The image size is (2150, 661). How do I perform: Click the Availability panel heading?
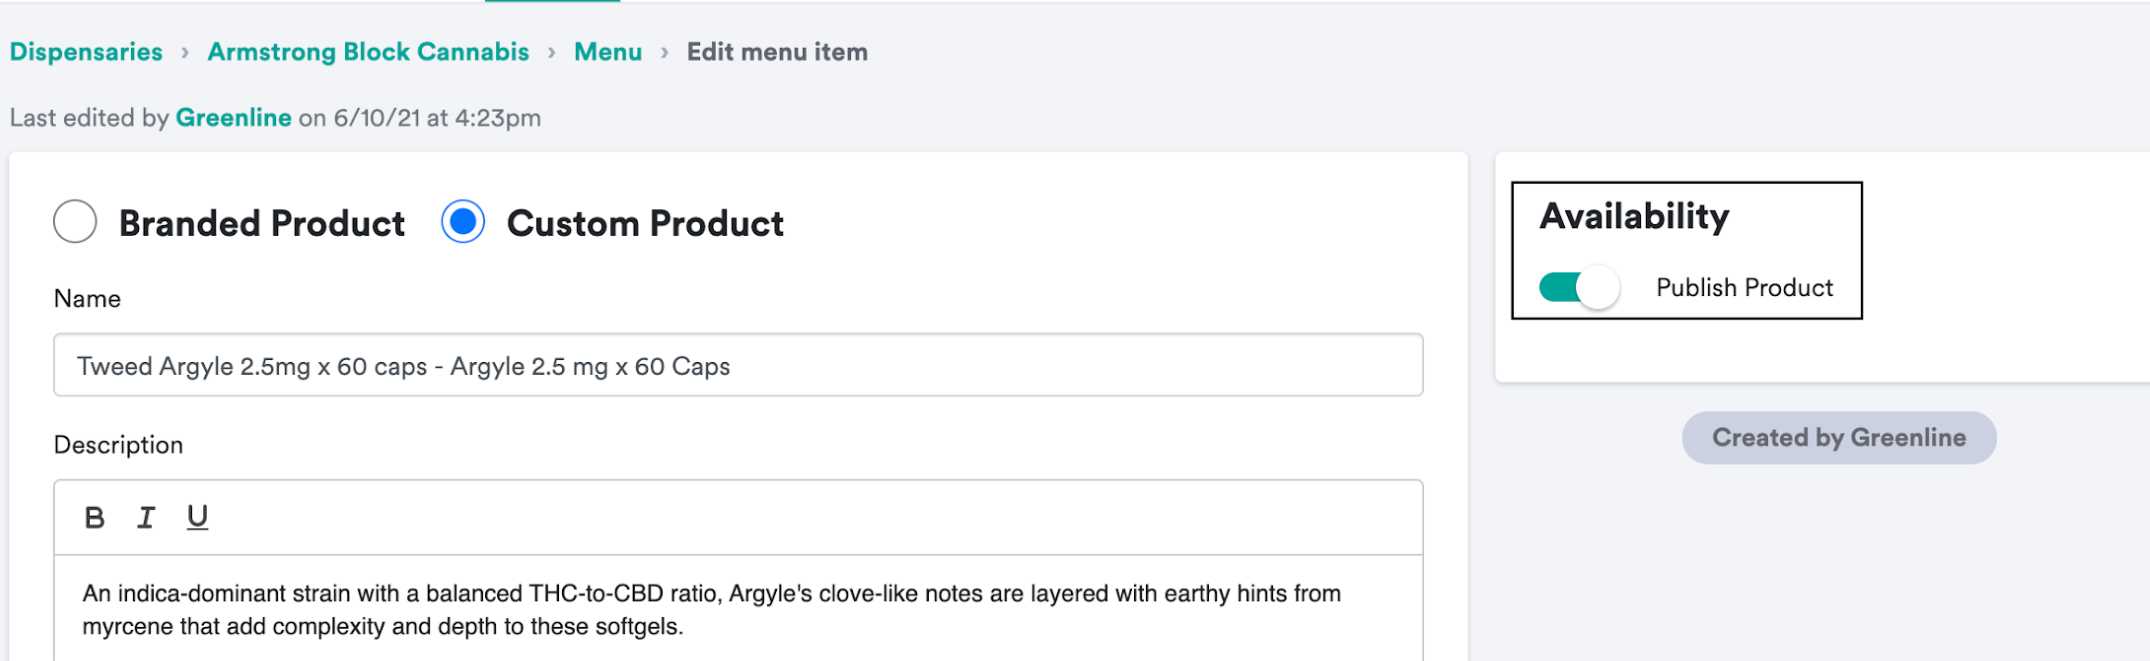click(x=1634, y=217)
